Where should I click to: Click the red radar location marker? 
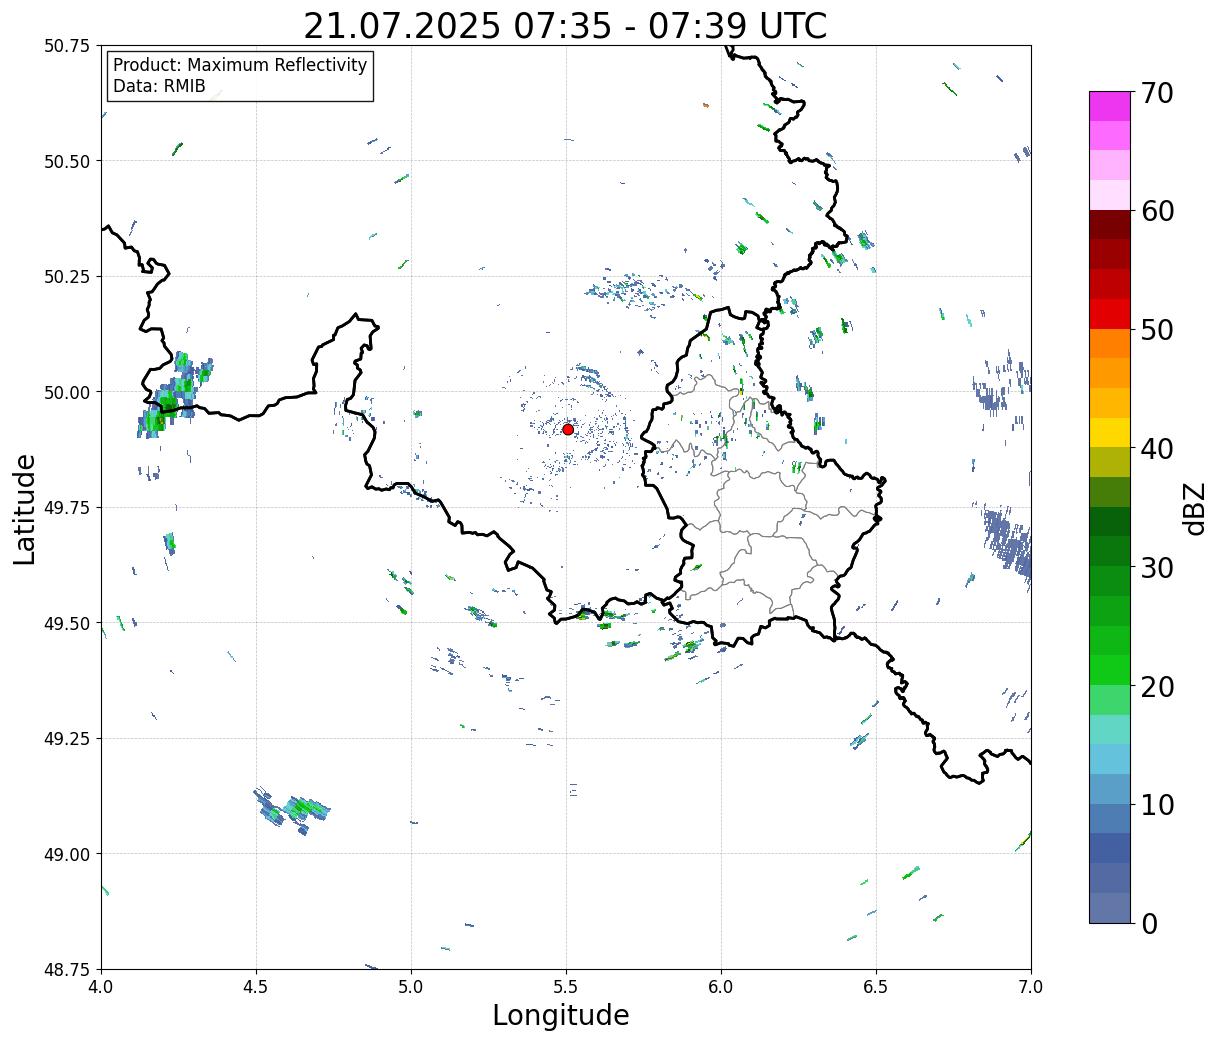(568, 429)
